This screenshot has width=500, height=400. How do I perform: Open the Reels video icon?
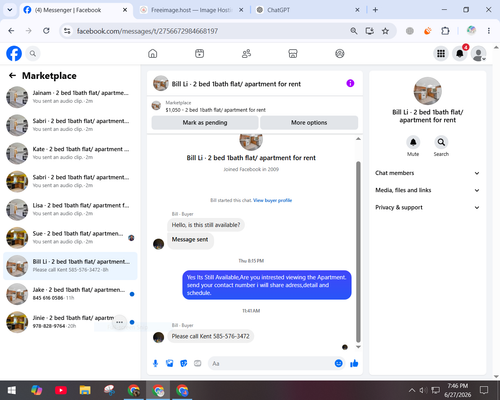(x=199, y=53)
